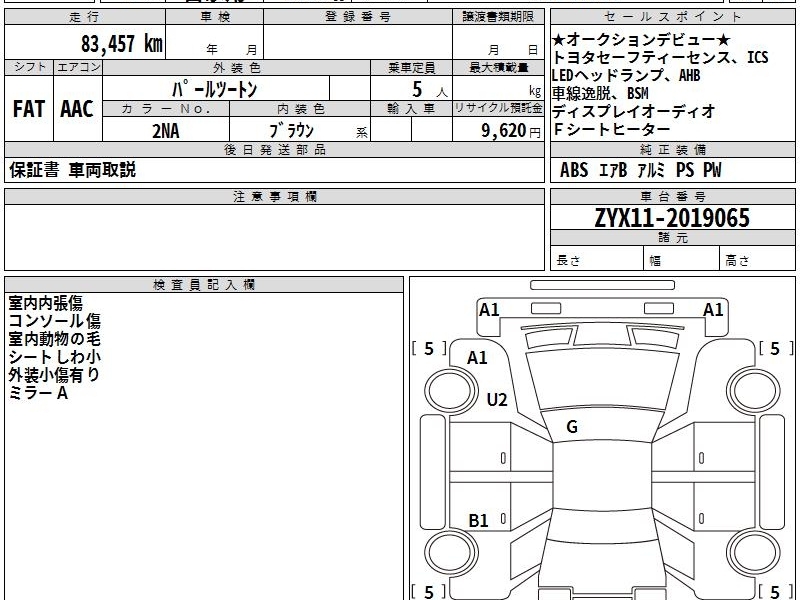
Task: Click the 高さ dimension cell
Action: (x=758, y=258)
